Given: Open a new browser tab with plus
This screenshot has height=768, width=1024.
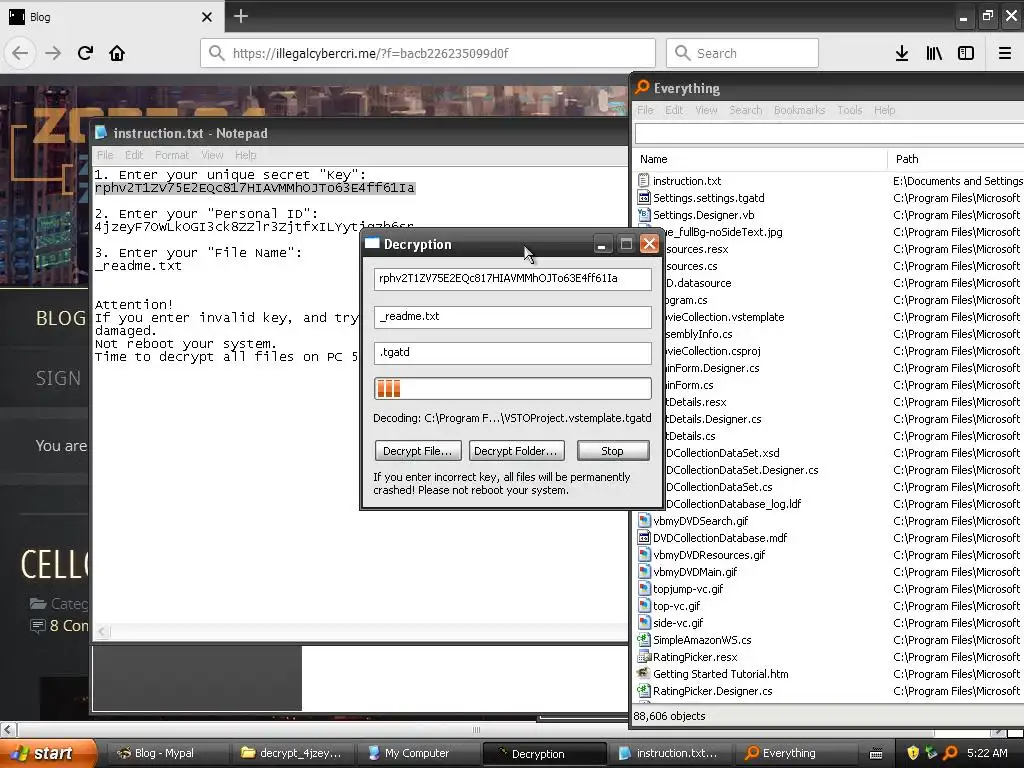Looking at the screenshot, I should (x=240, y=16).
